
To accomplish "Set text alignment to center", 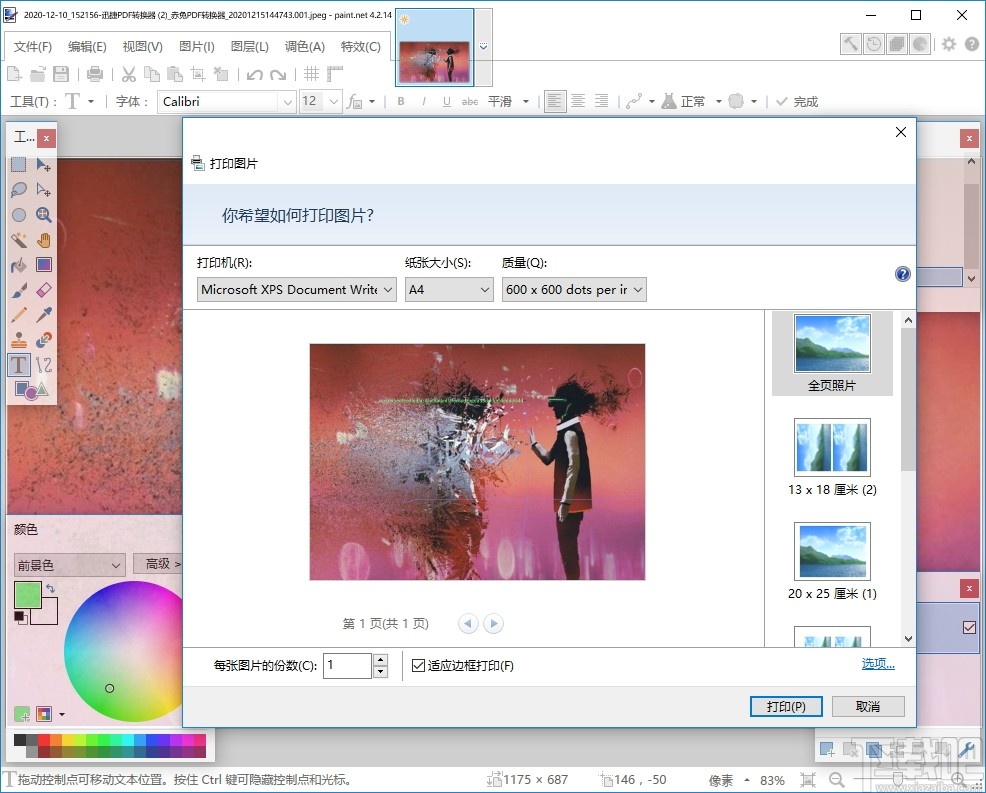I will [x=578, y=101].
